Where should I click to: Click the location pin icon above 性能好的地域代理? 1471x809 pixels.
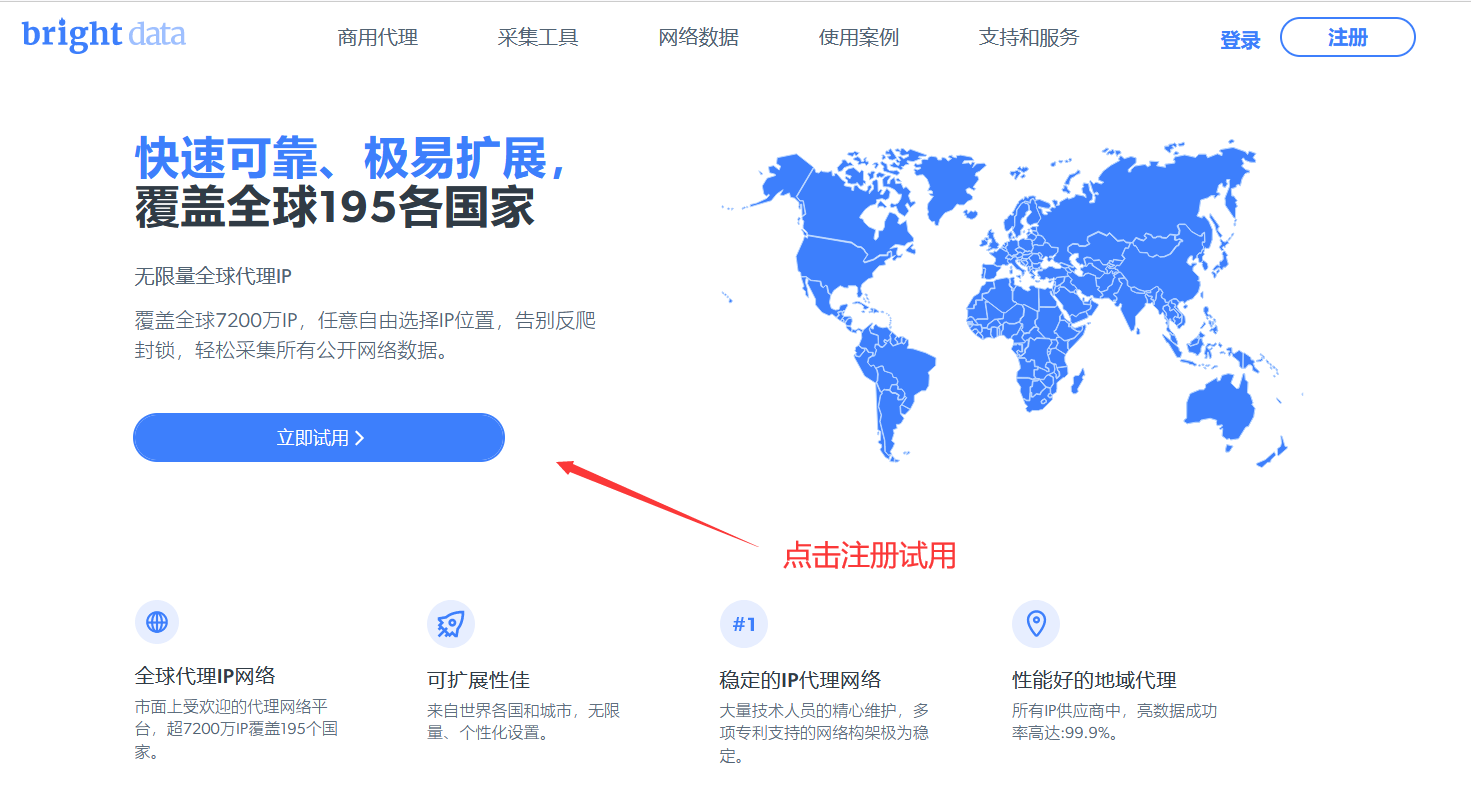tap(1036, 622)
